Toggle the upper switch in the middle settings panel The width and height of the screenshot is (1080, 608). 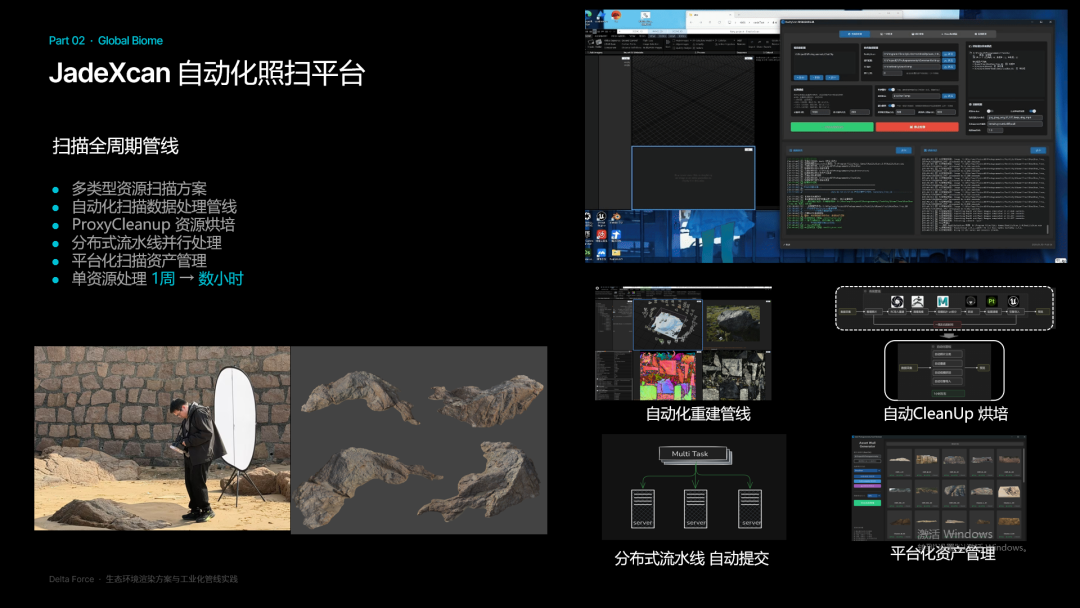tap(891, 90)
